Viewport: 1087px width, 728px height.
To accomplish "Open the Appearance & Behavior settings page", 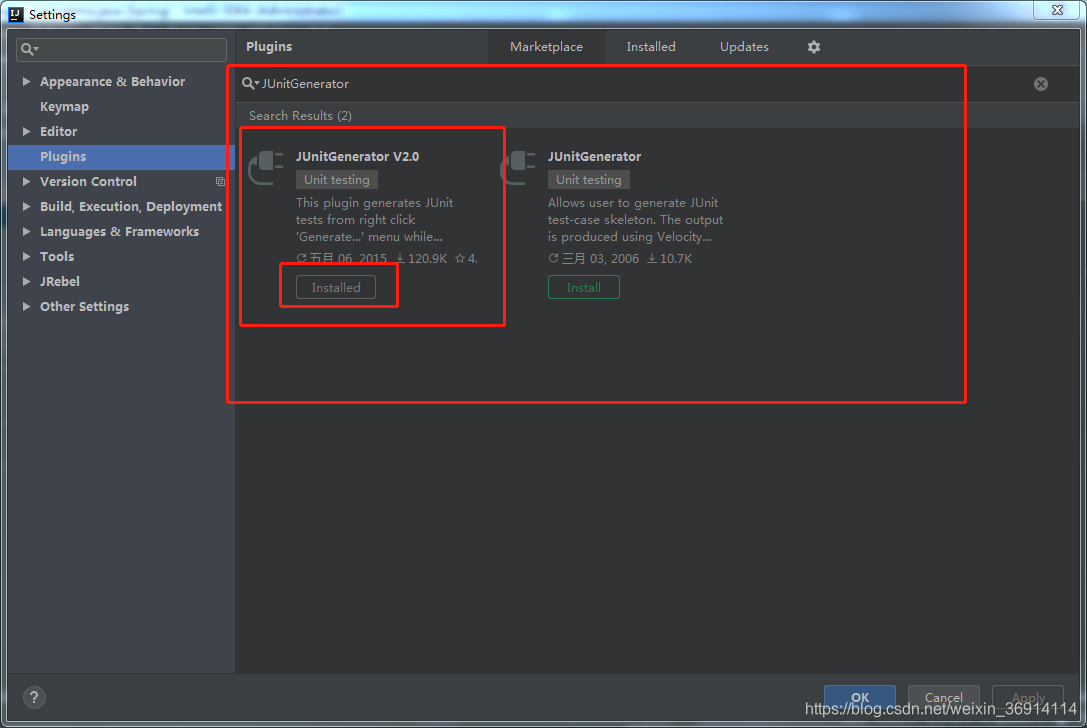I will (x=112, y=82).
